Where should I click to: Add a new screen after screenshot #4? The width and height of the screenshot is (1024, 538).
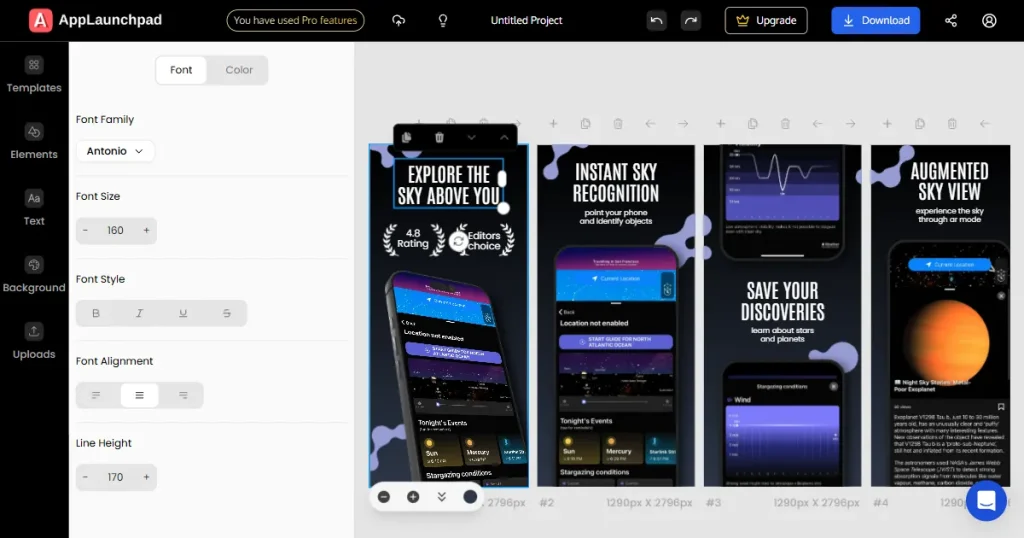click(x=888, y=123)
